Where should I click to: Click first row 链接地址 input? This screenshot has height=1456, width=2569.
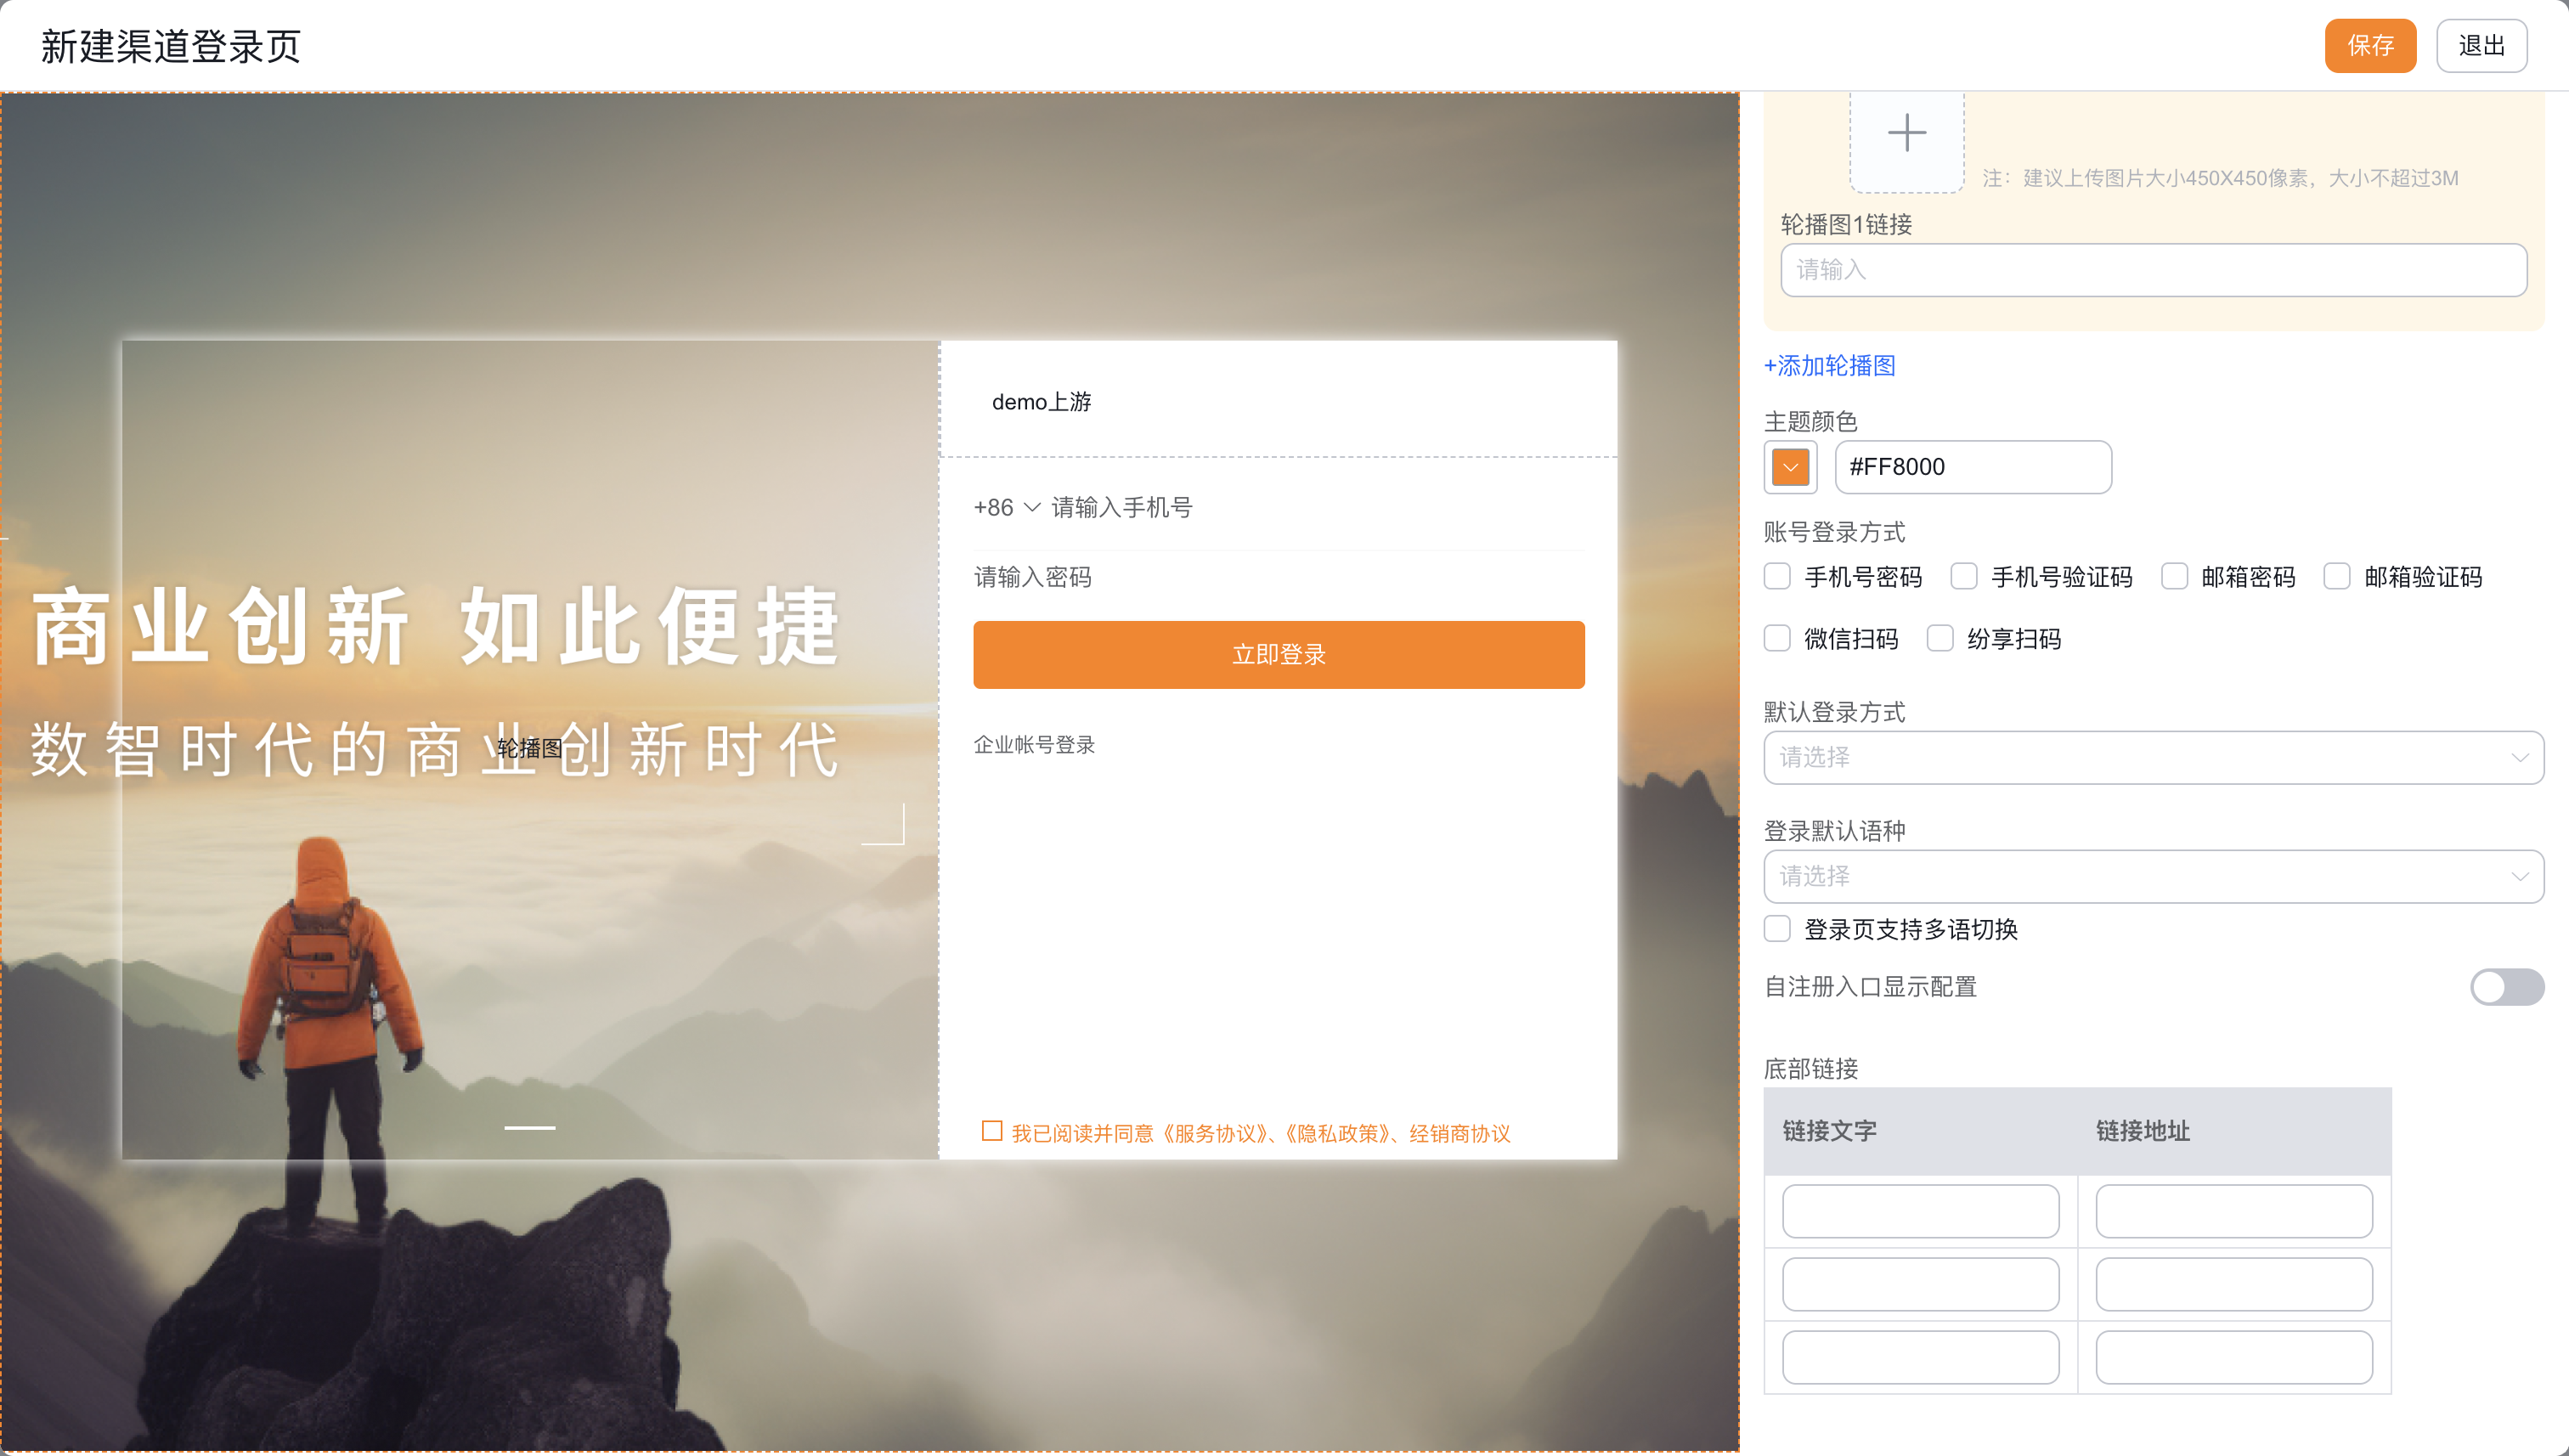tap(2233, 1211)
